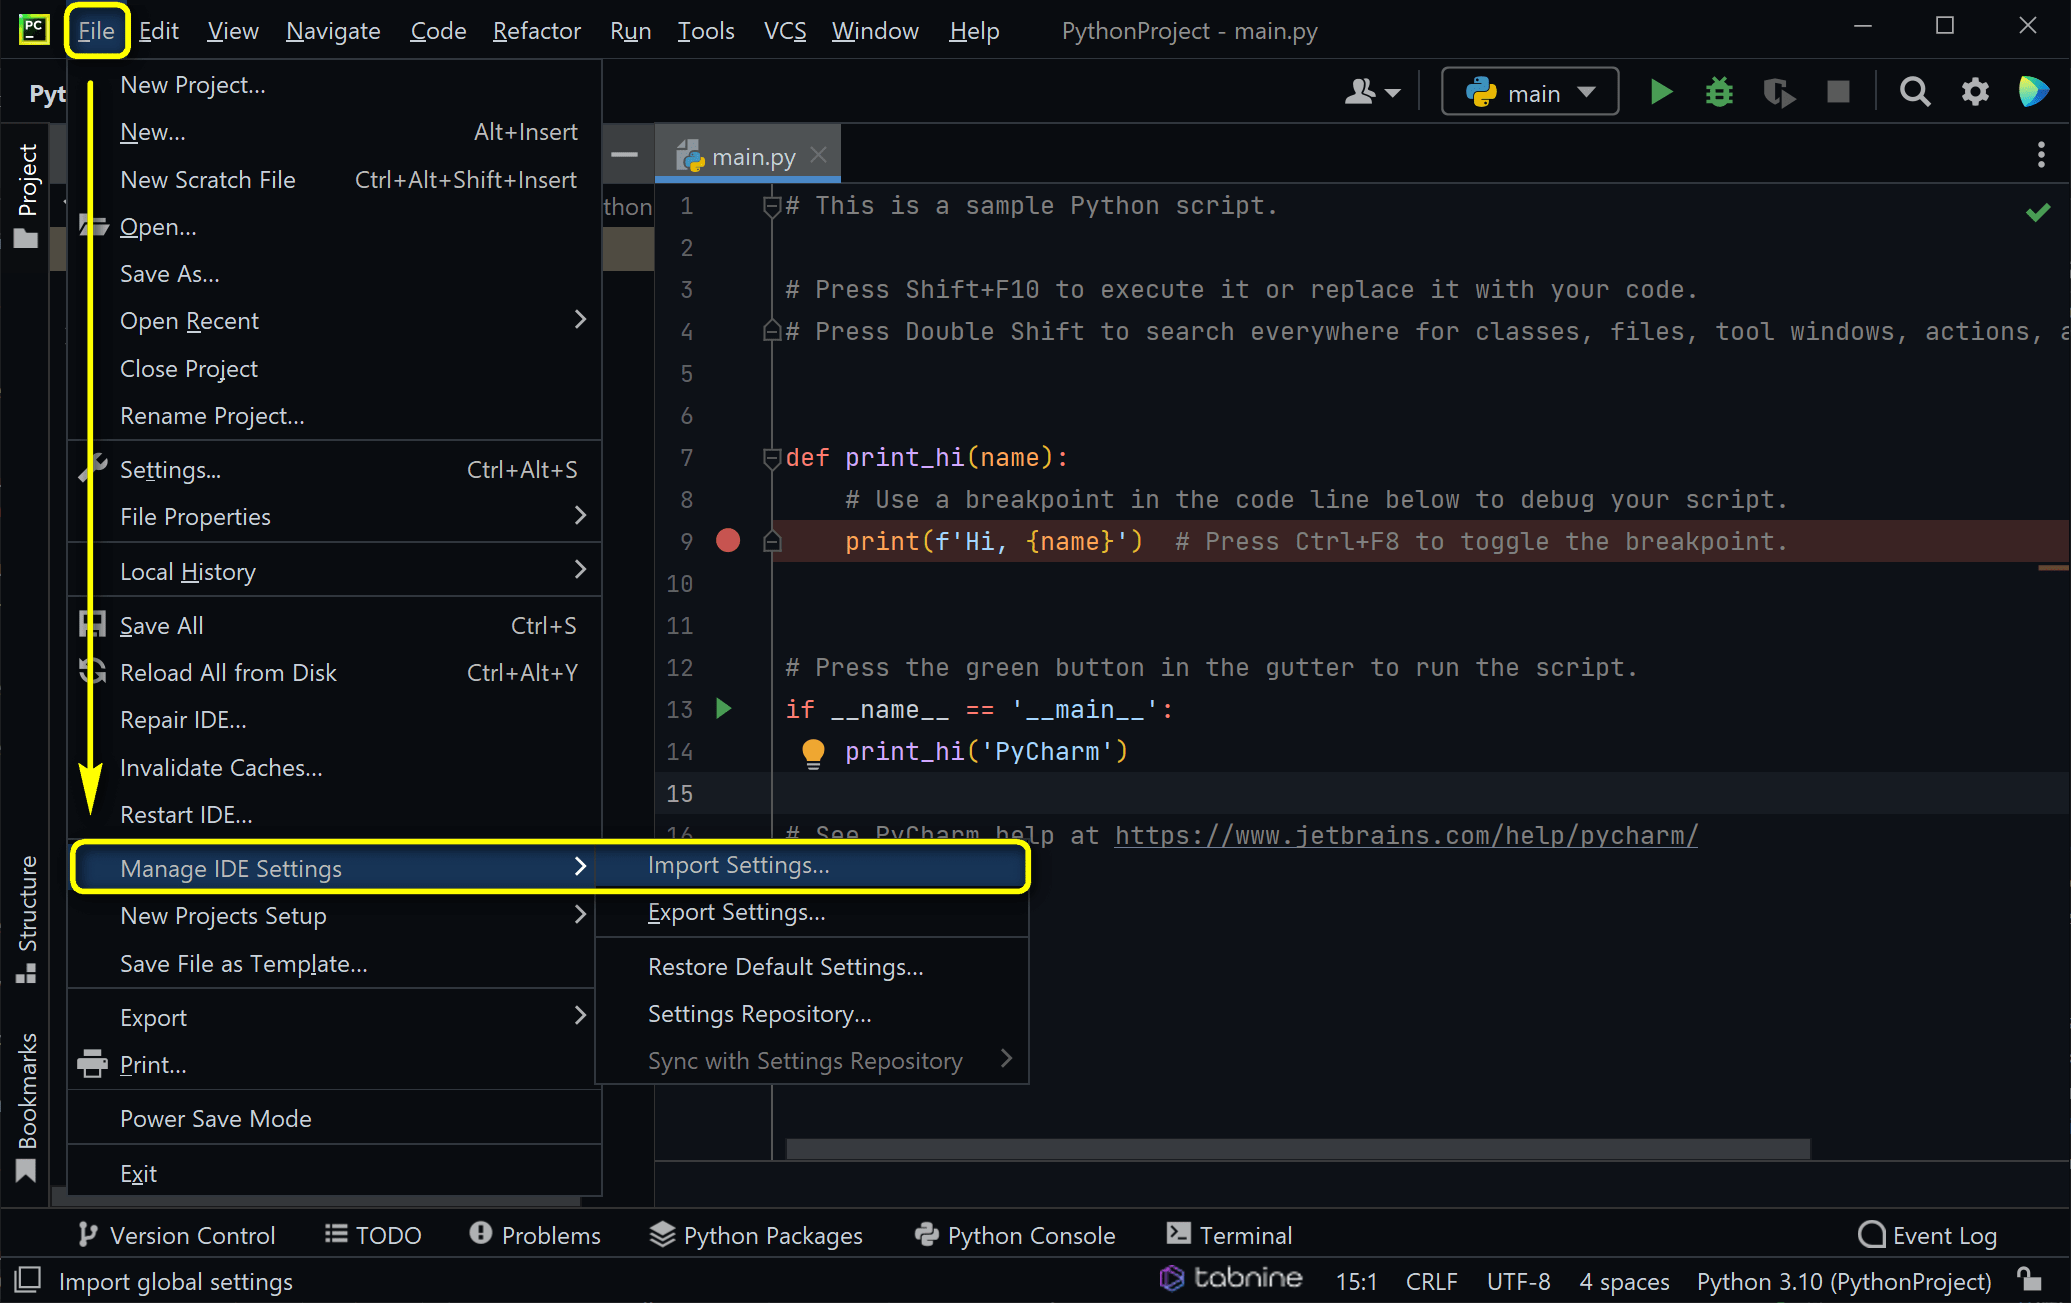Click Exit in File menu
Screen dimensions: 2071x1303
[x=334, y=1173]
